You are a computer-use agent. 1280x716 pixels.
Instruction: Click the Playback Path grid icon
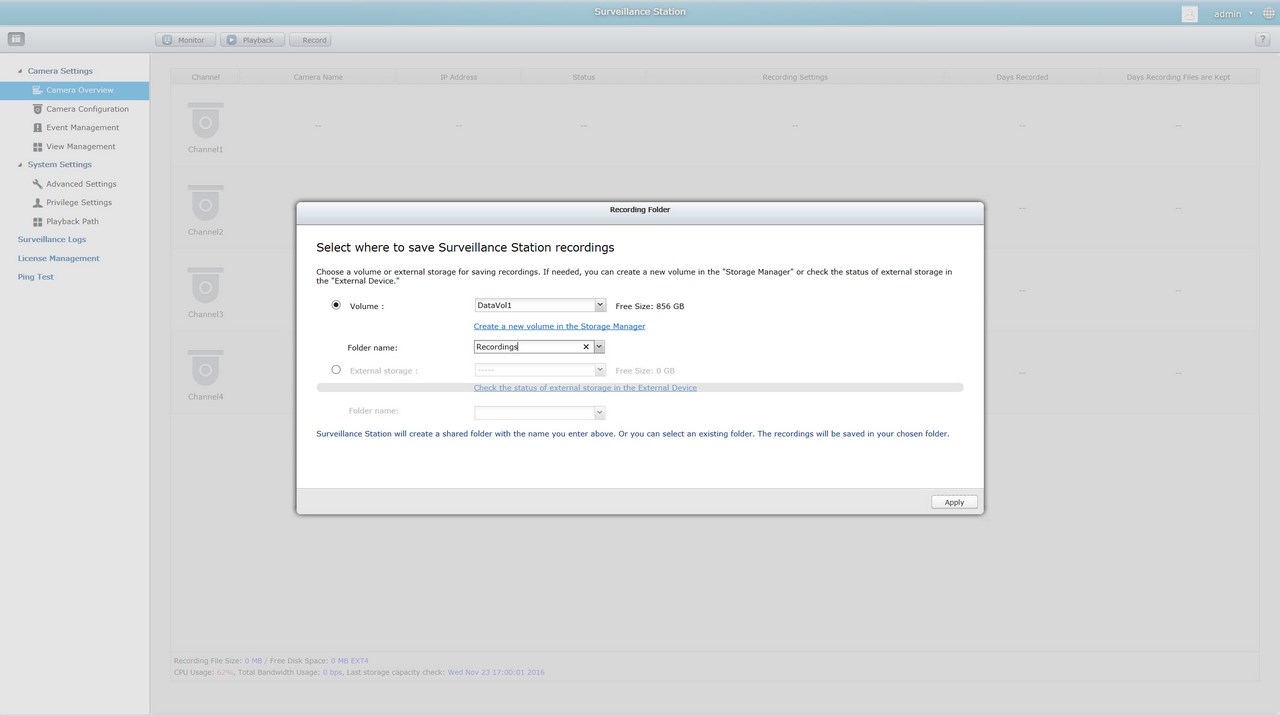tap(38, 222)
